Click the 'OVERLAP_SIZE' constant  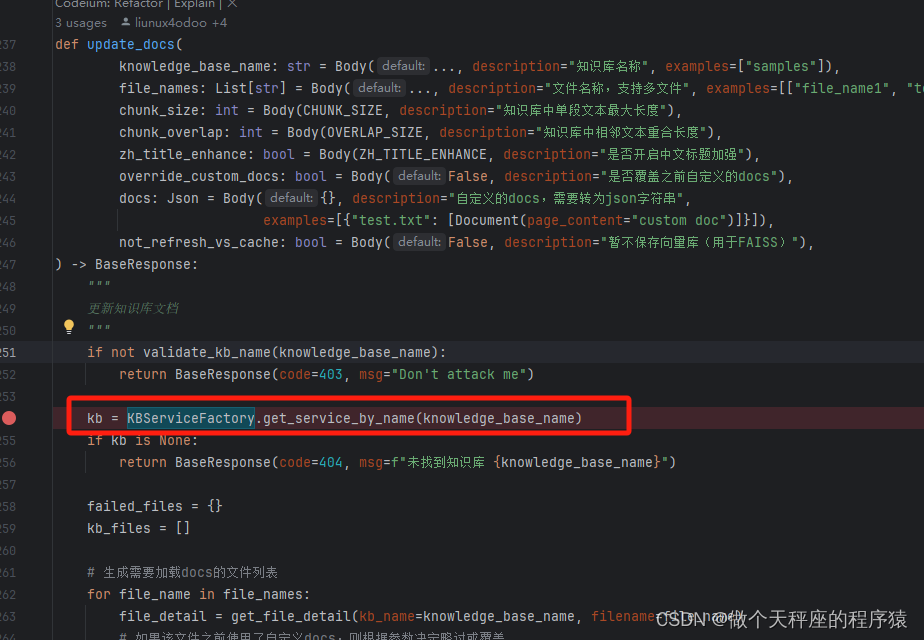pyautogui.click(x=375, y=133)
